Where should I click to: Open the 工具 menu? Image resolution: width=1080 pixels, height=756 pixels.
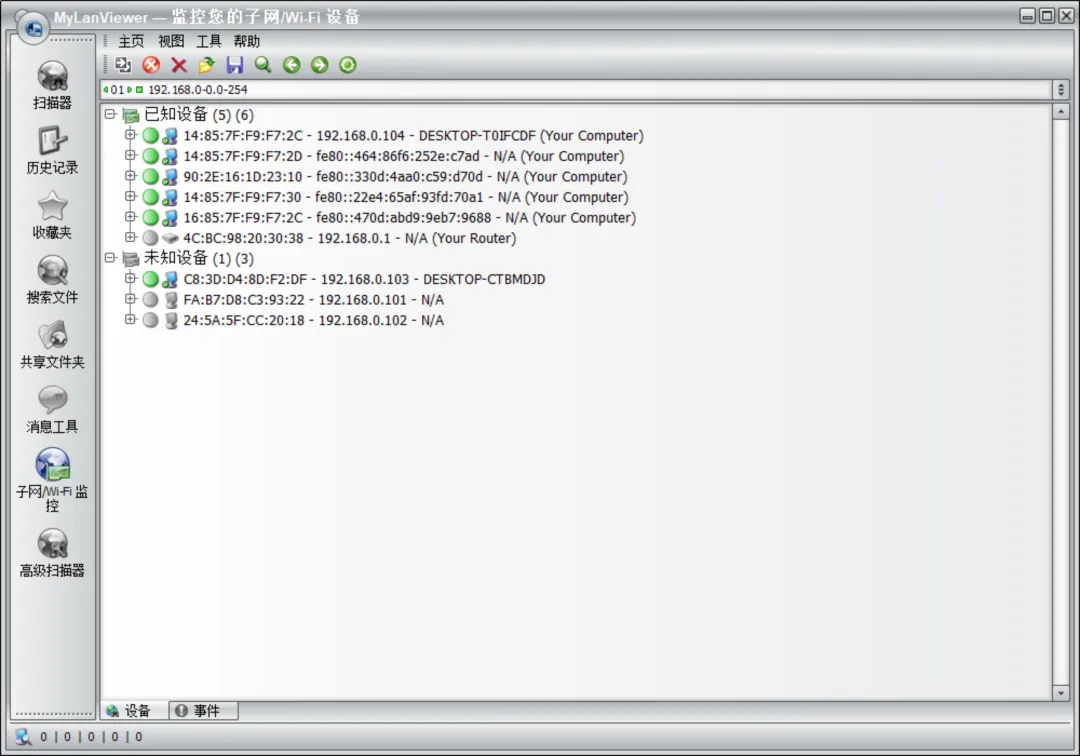[x=209, y=41]
